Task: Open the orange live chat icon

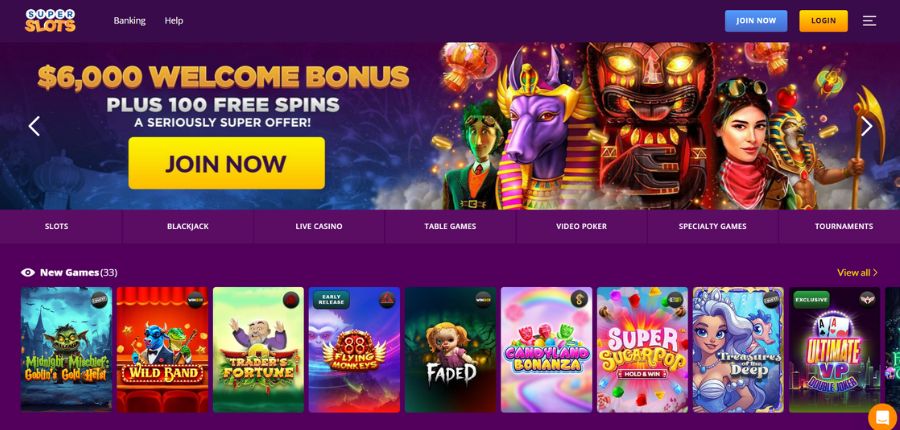Action: tap(882, 417)
